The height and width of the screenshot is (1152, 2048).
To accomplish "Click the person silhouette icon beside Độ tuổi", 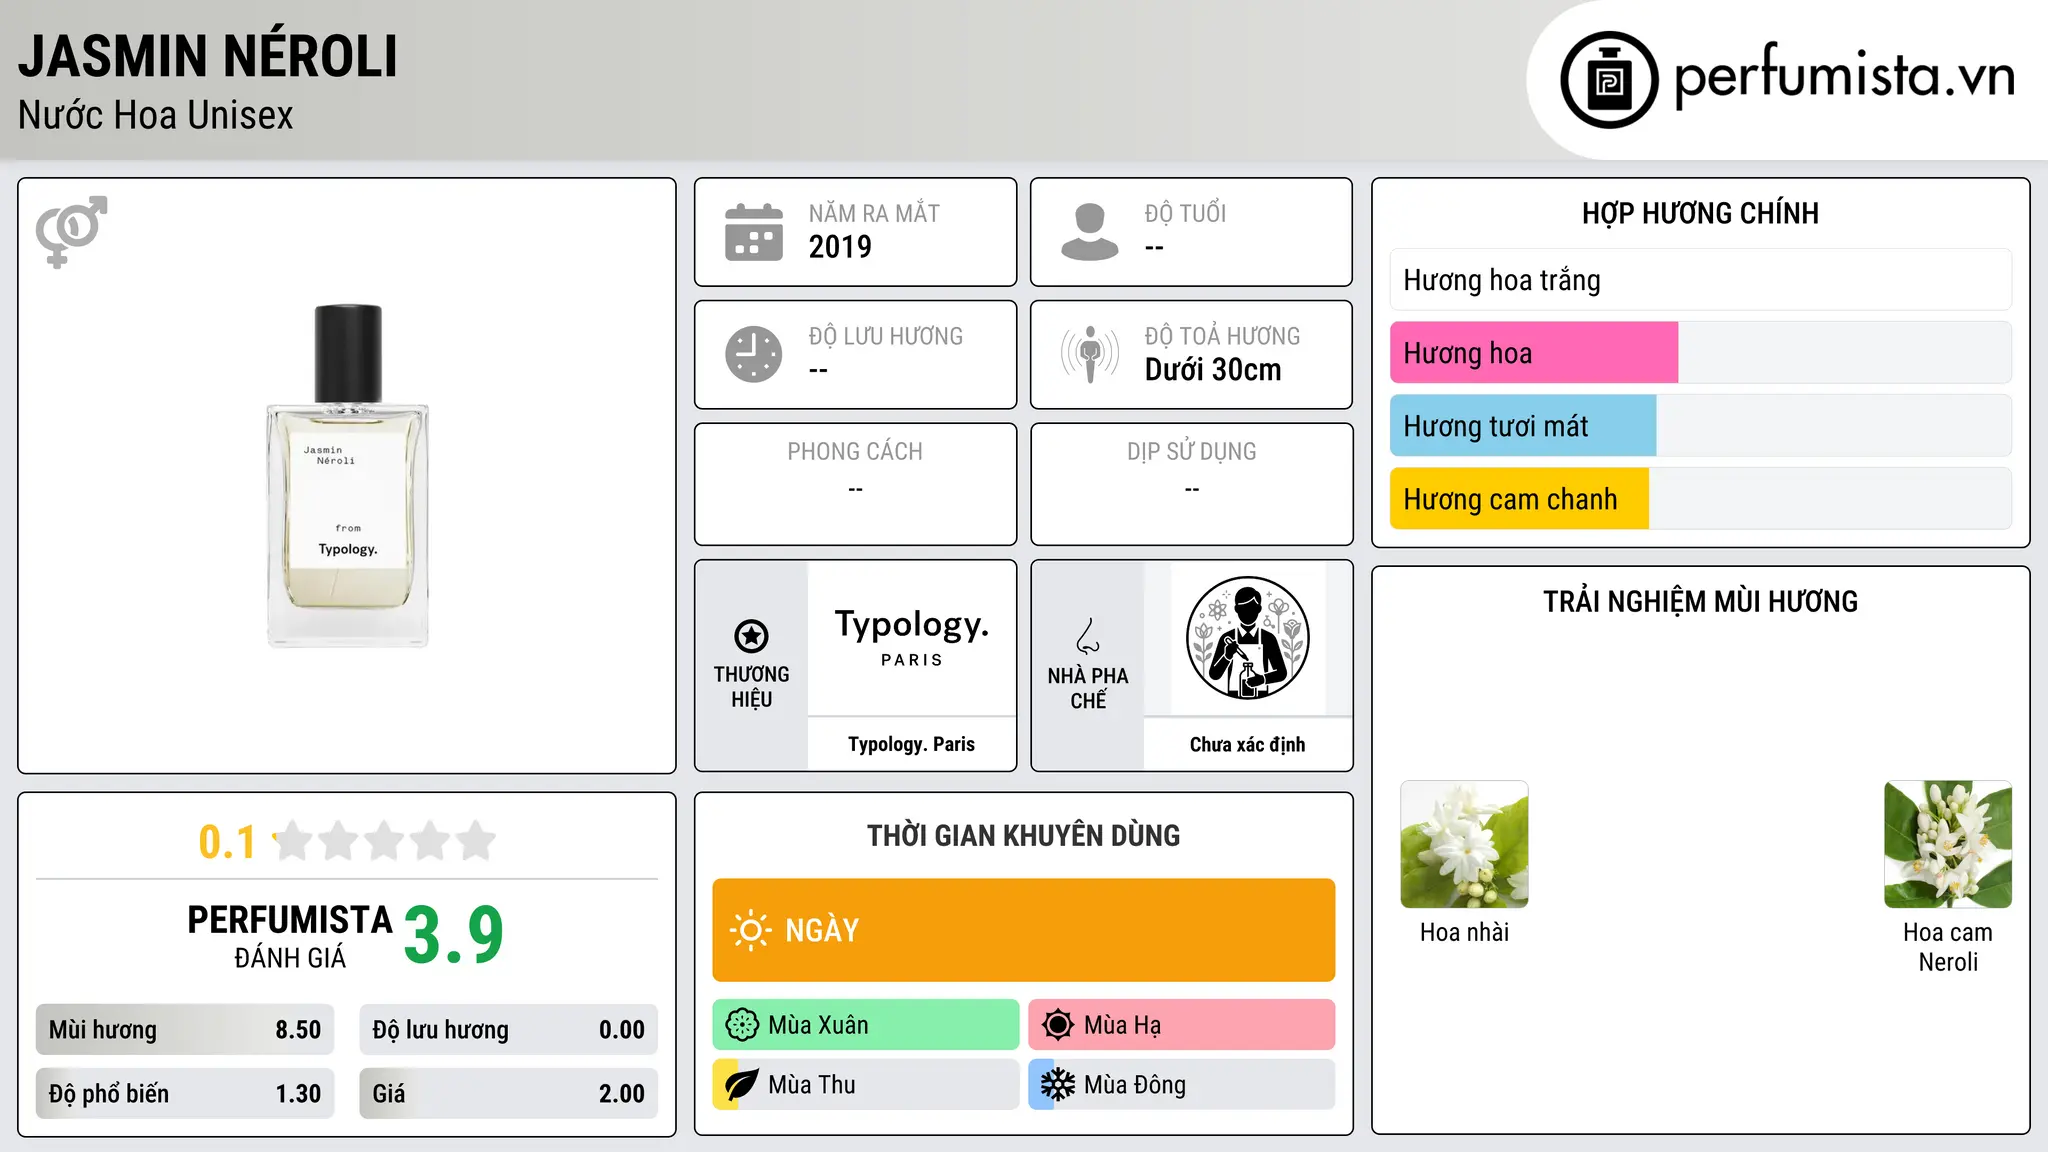I will tap(1090, 232).
